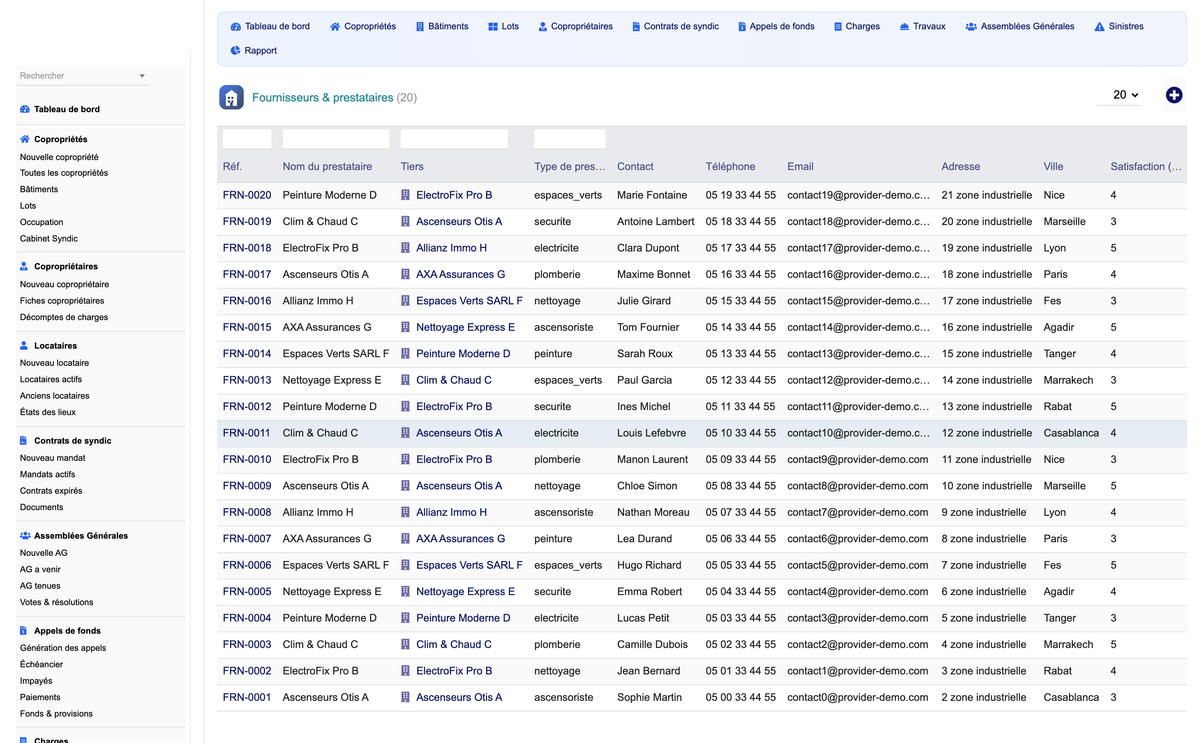Open the Rechercher search dropdown arrow
Image resolution: width=1200 pixels, height=743 pixels.
[x=142, y=76]
